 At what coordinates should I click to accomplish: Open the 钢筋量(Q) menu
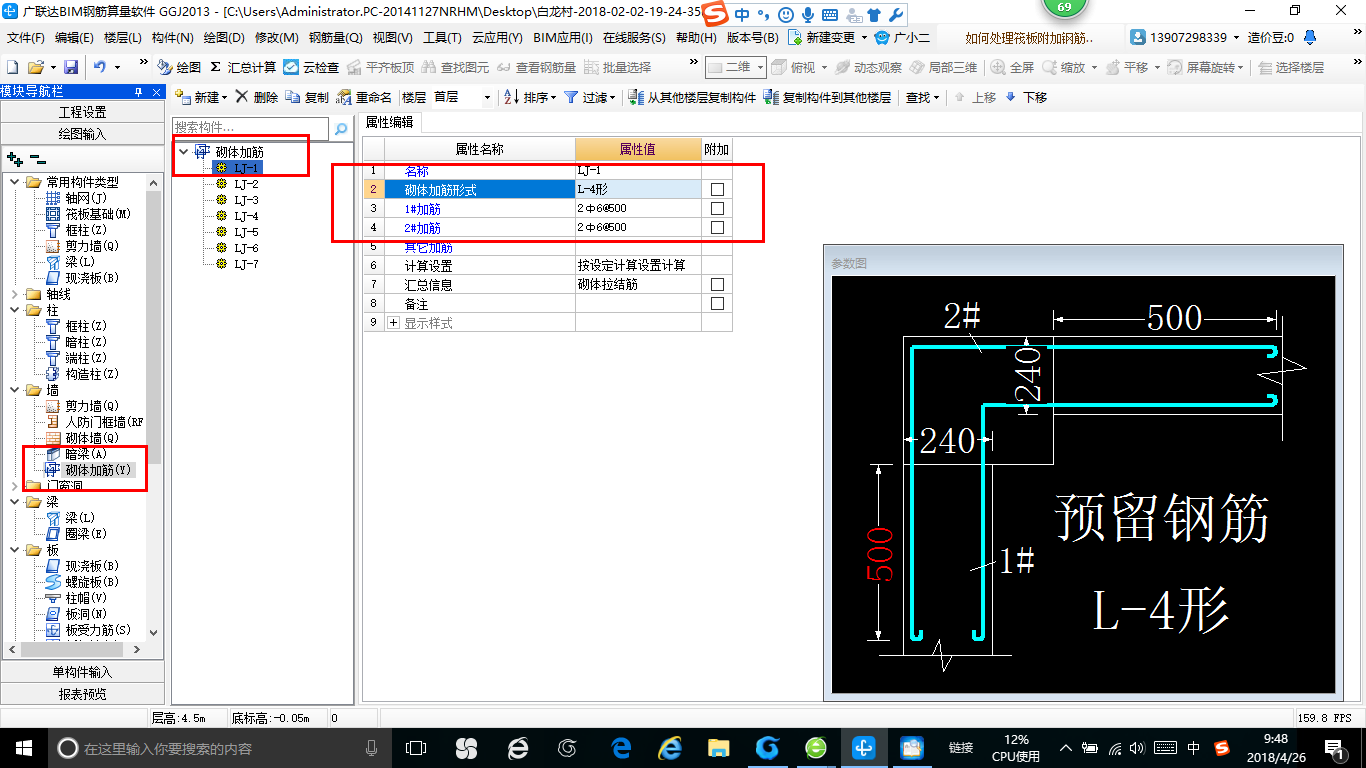[335, 38]
